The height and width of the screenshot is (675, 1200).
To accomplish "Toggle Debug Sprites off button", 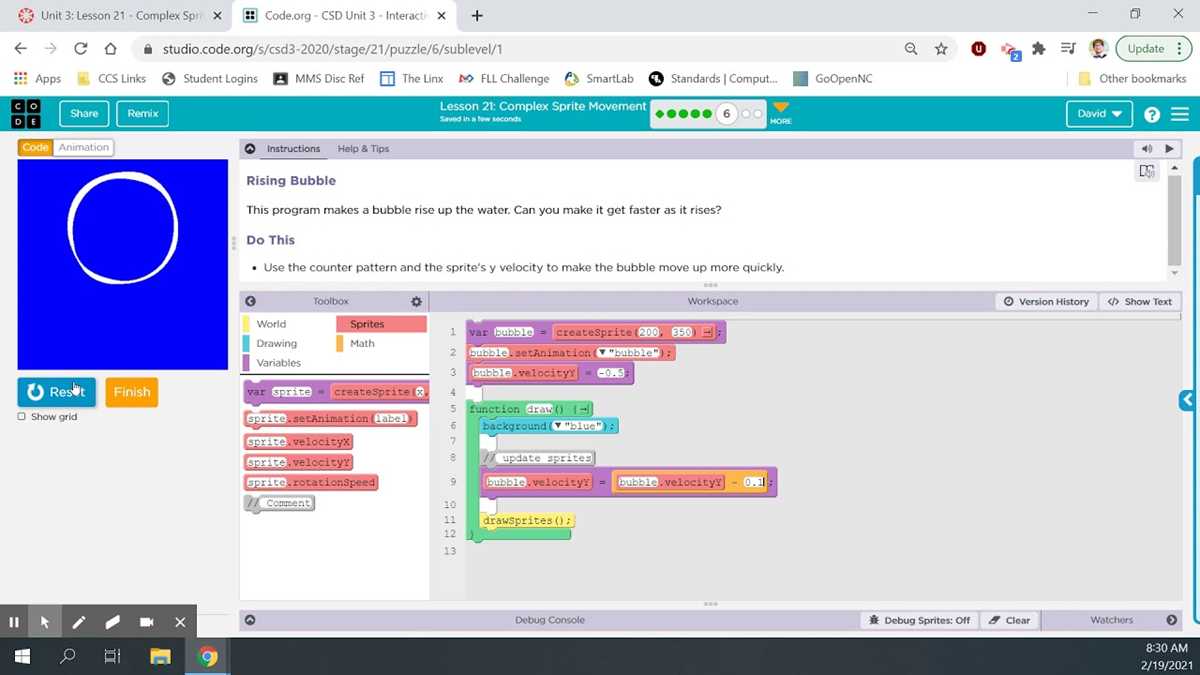I will [x=919, y=620].
